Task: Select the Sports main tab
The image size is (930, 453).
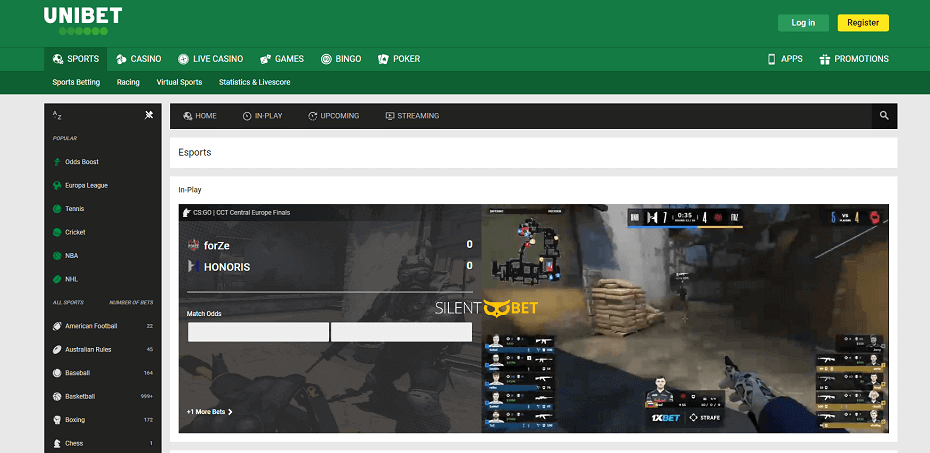Action: (75, 59)
